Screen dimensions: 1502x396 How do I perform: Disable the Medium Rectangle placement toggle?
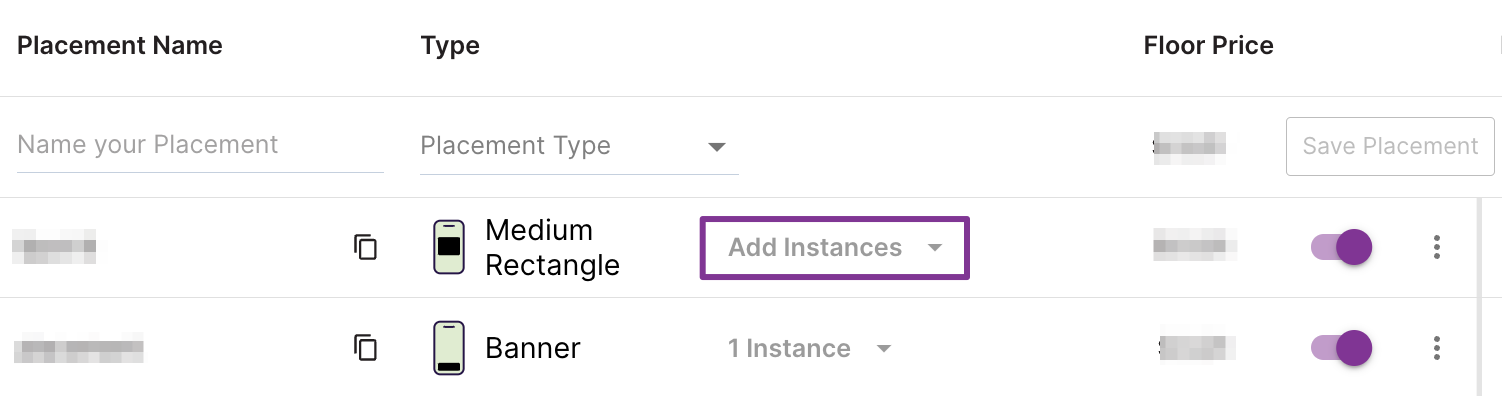click(1341, 247)
